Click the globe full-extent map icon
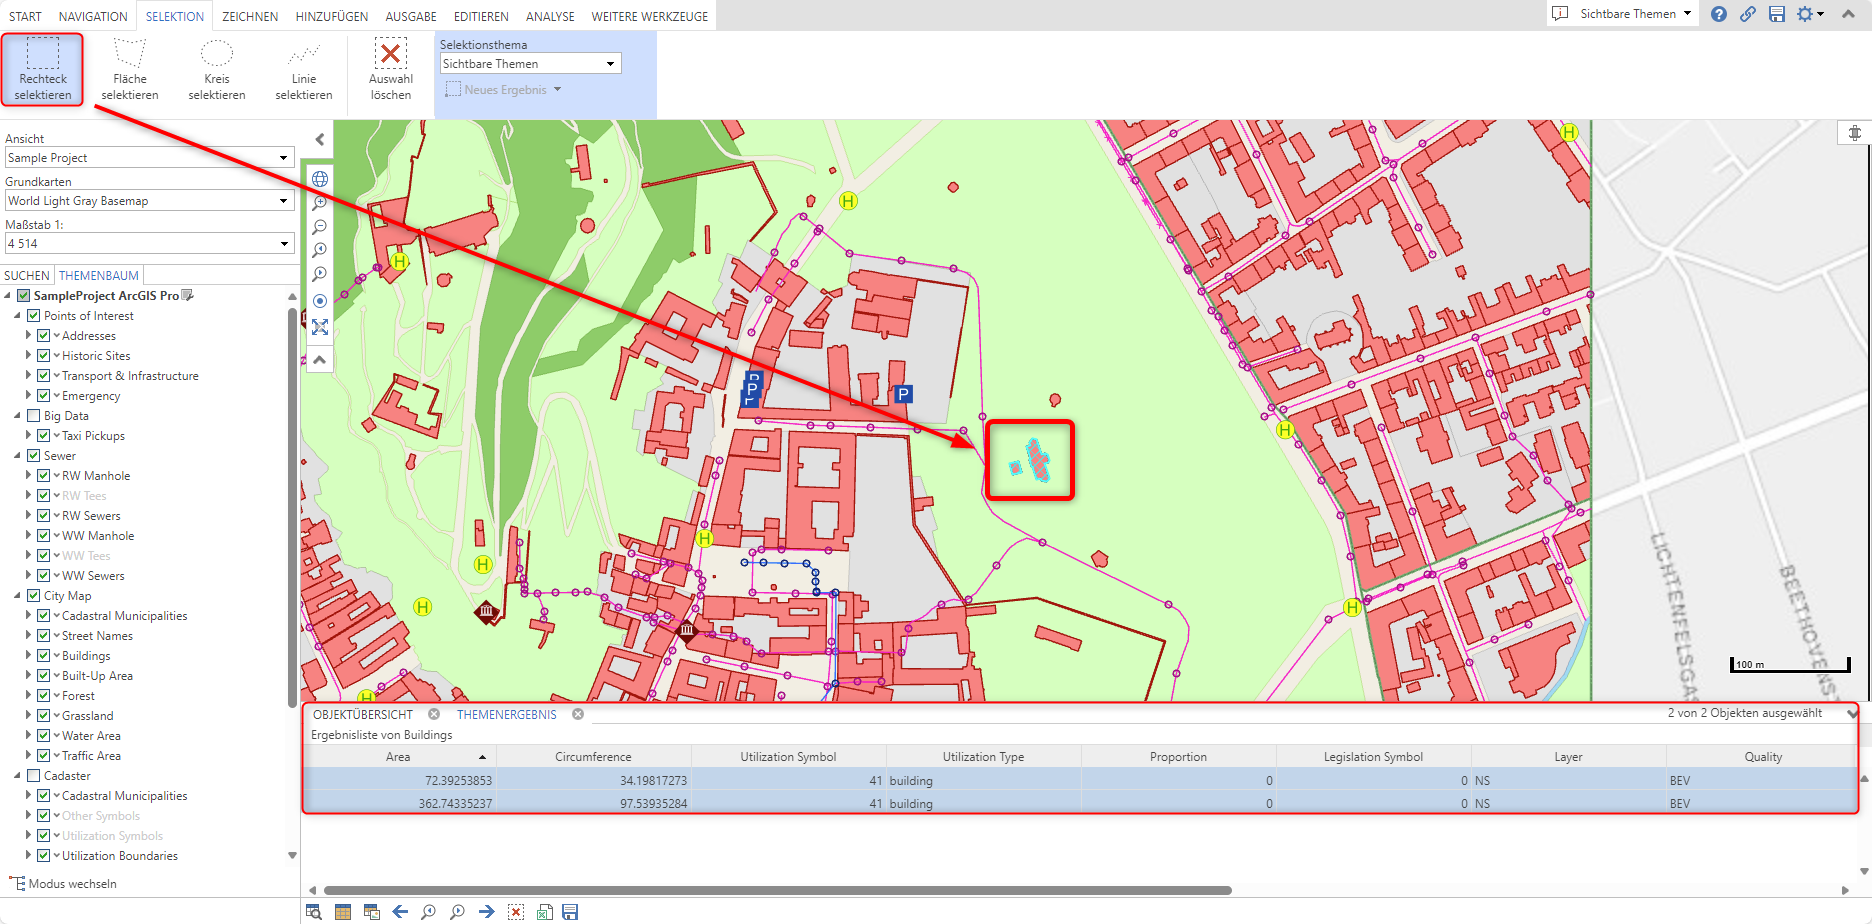The image size is (1872, 924). coord(320,179)
